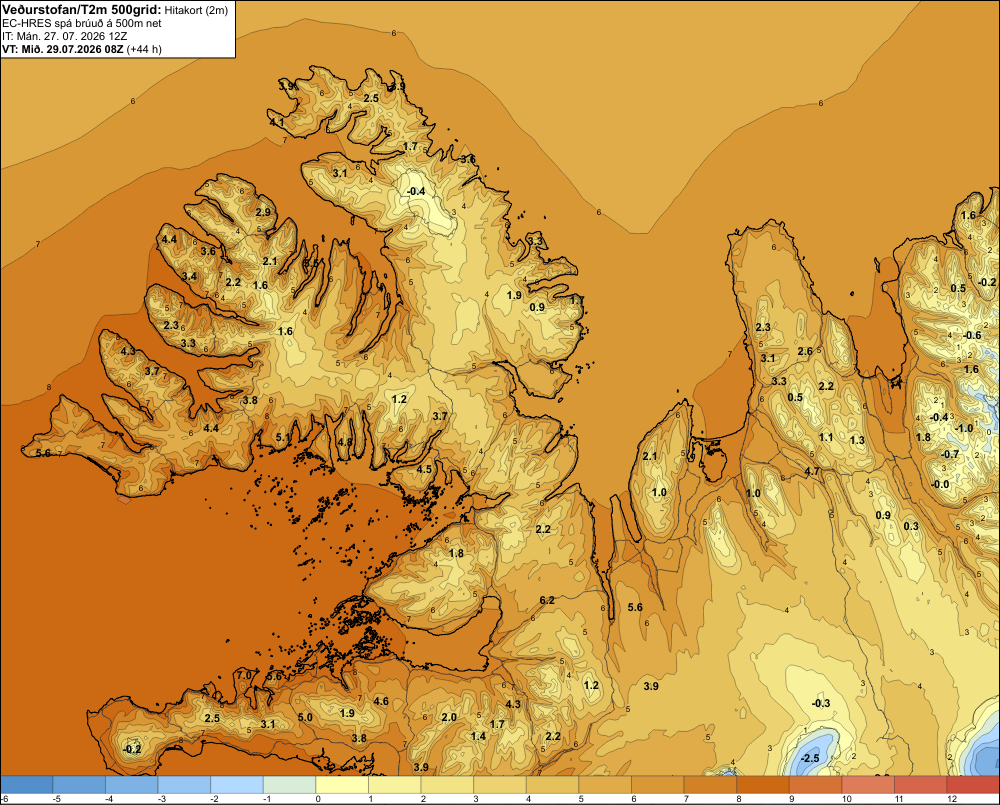Select the red legend swatch above 12
Viewport: 1000px width, 805px height.
(973, 785)
